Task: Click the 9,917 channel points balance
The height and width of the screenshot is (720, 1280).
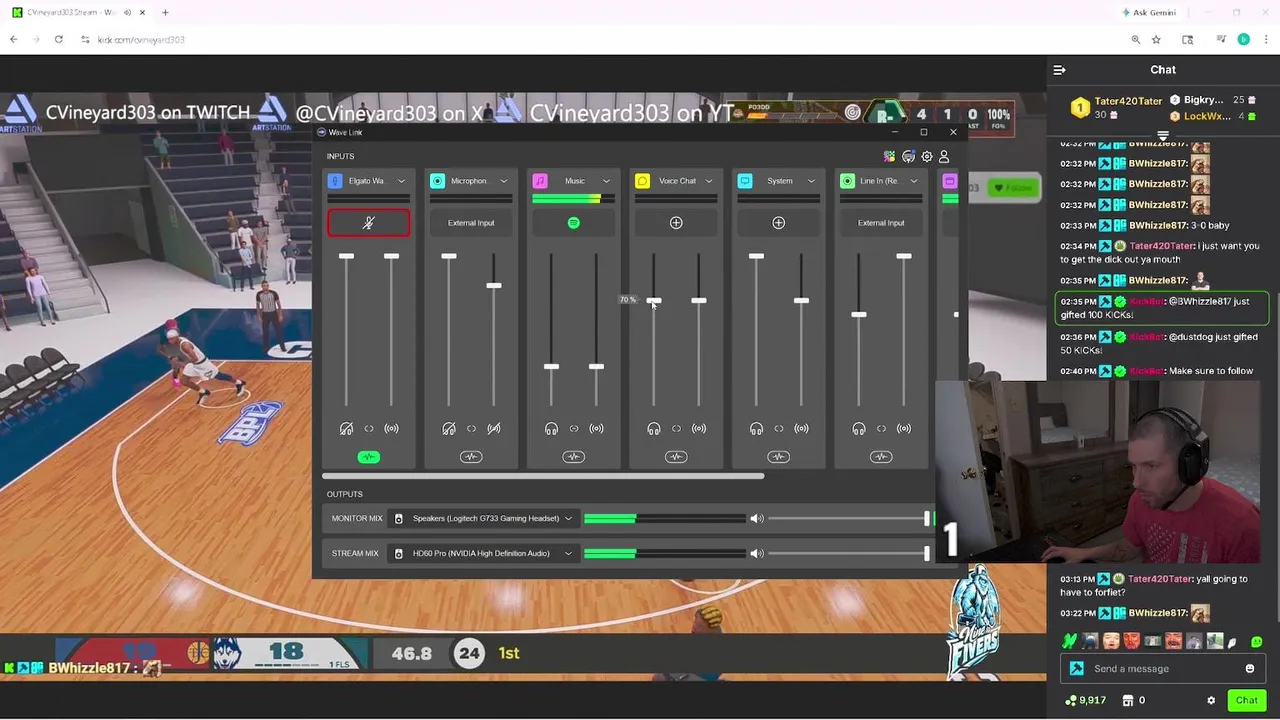Action: [1086, 701]
